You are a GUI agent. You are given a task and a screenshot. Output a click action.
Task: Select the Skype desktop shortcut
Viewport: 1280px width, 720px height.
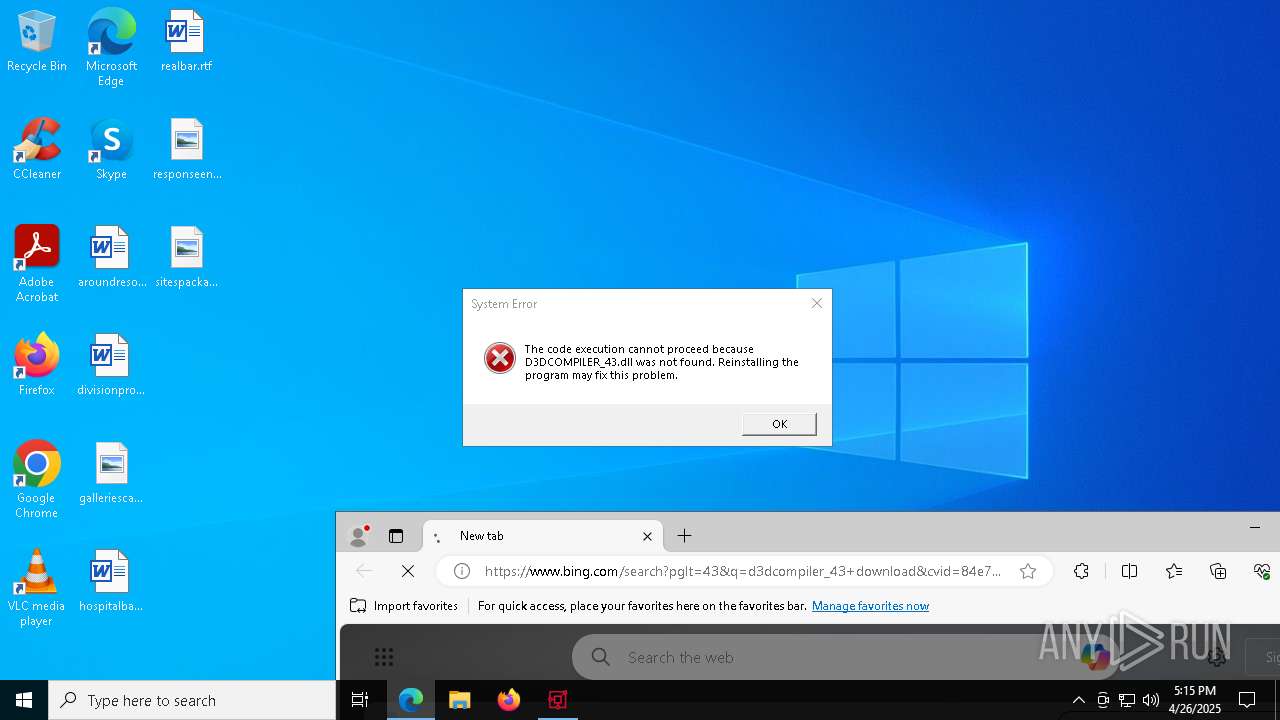pyautogui.click(x=111, y=150)
